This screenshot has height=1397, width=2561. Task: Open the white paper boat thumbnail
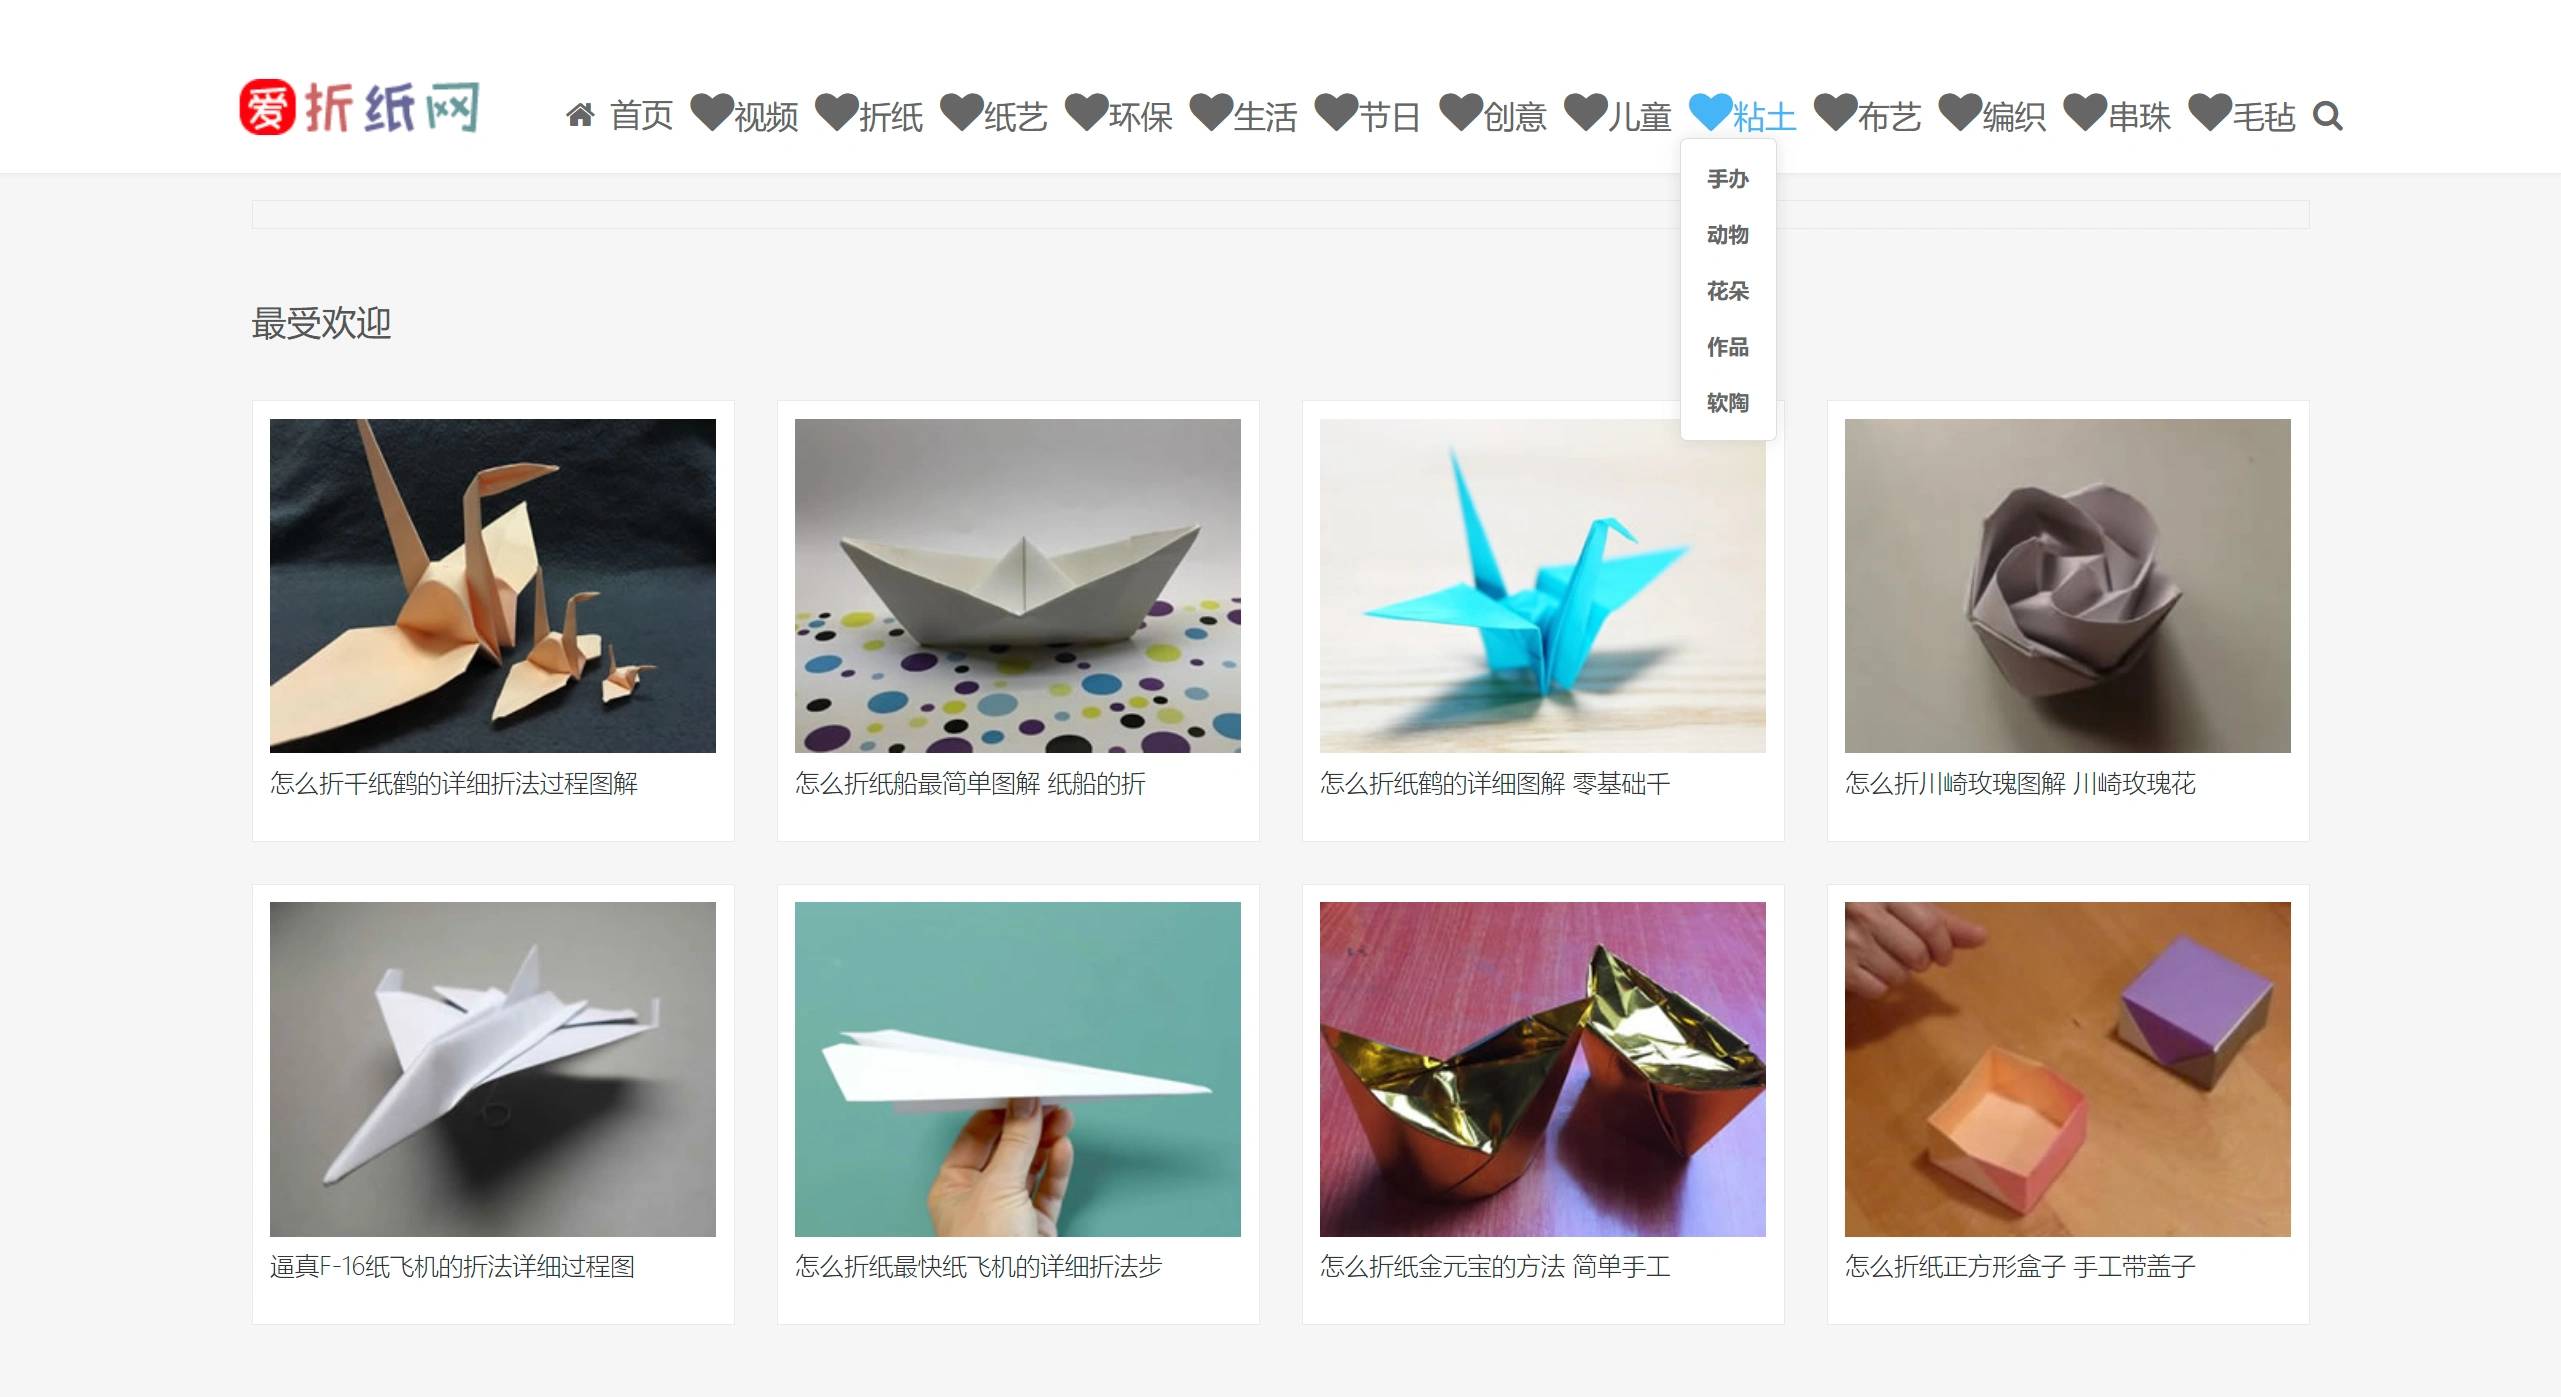click(x=1018, y=586)
